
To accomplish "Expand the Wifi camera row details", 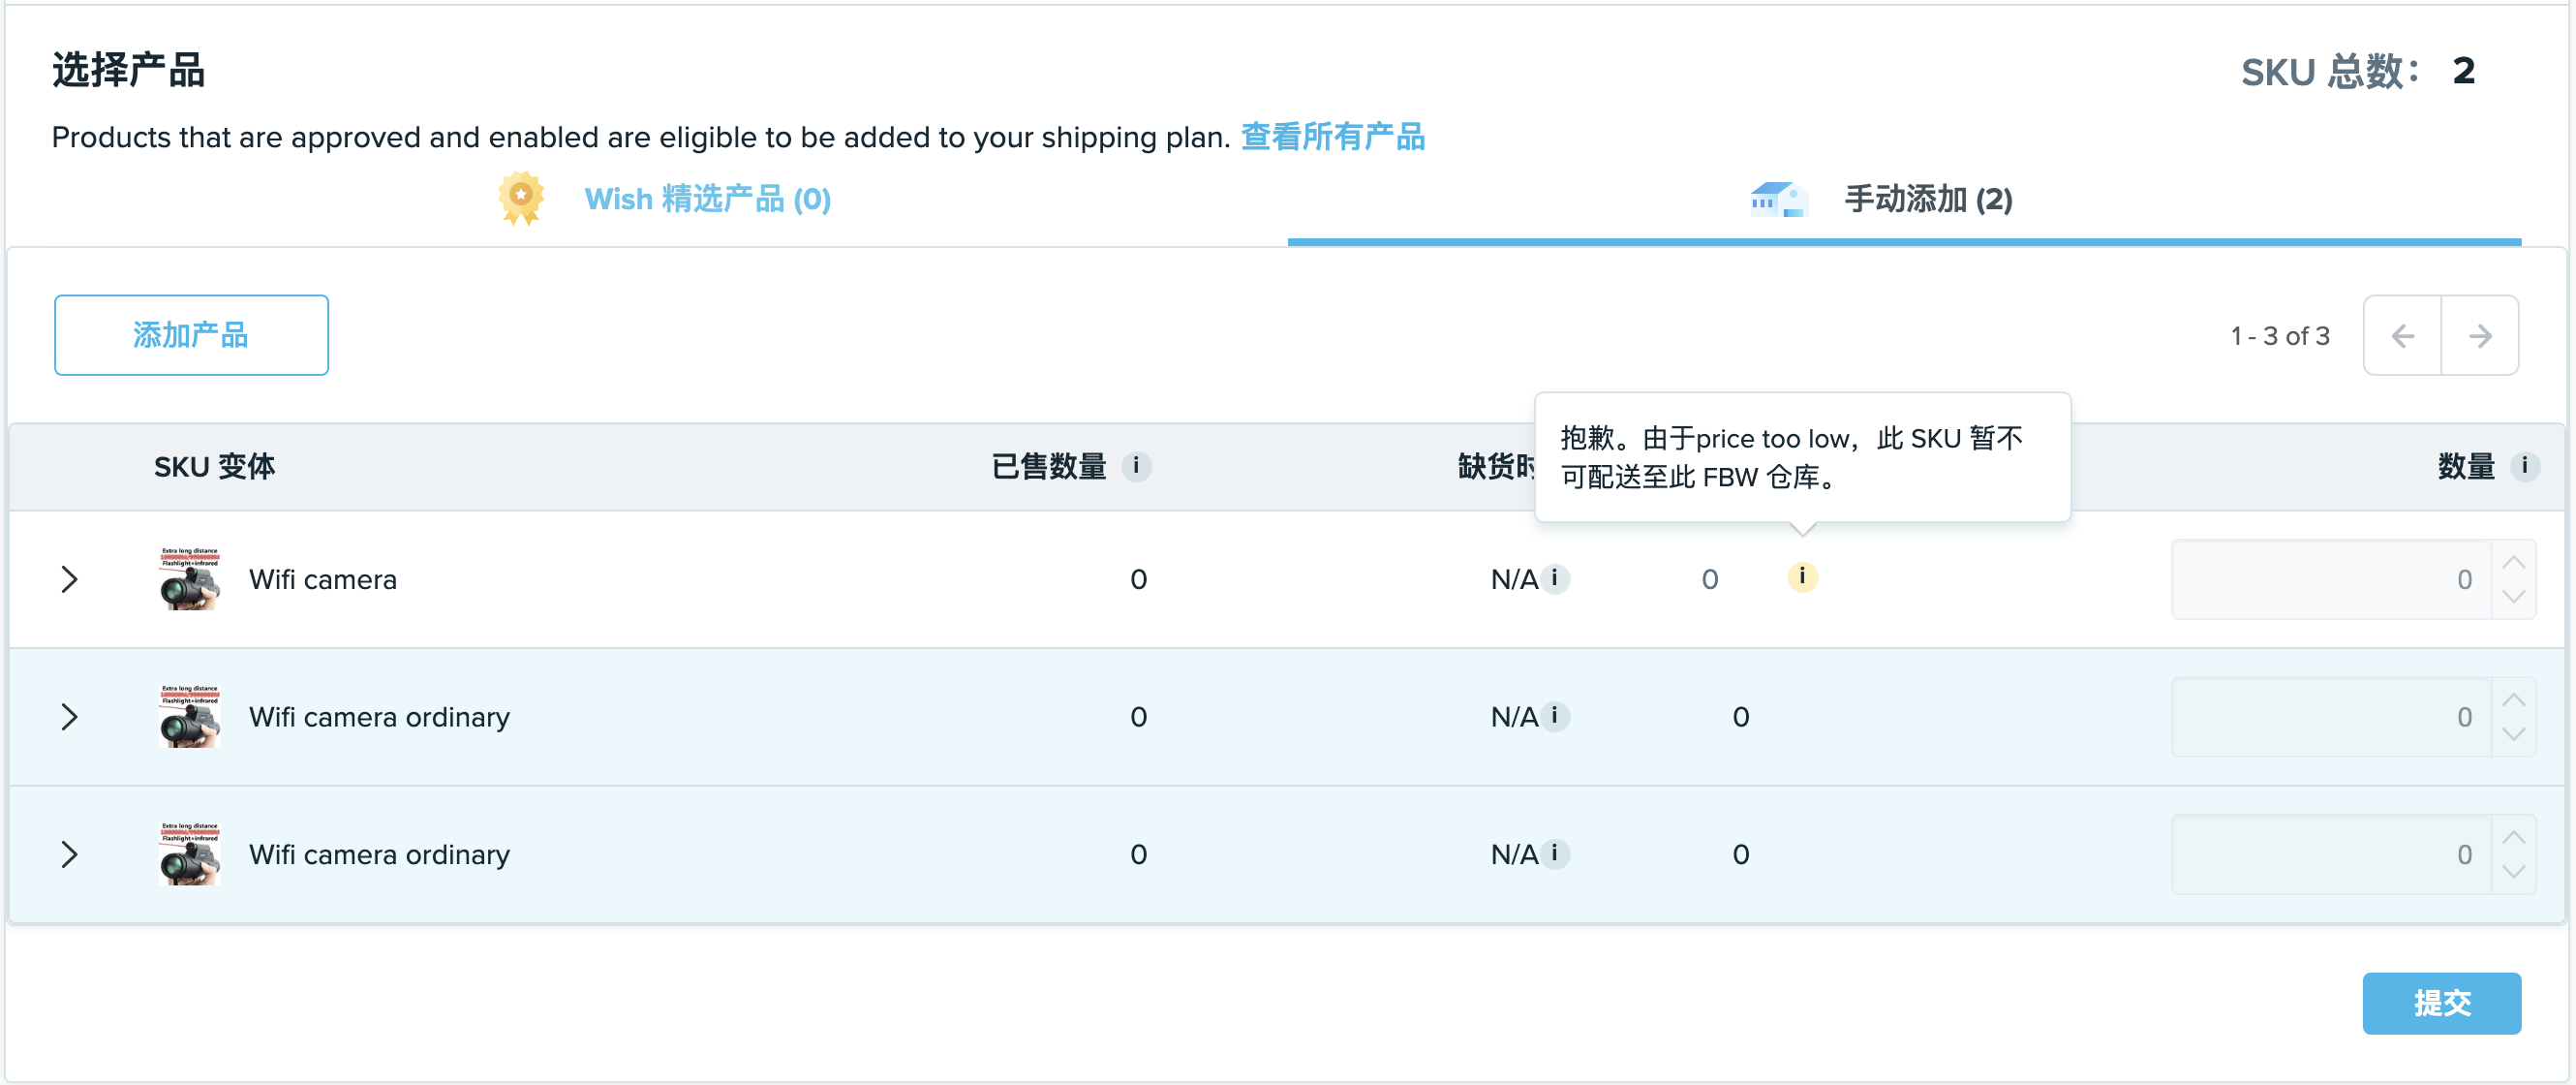I will pos(69,578).
